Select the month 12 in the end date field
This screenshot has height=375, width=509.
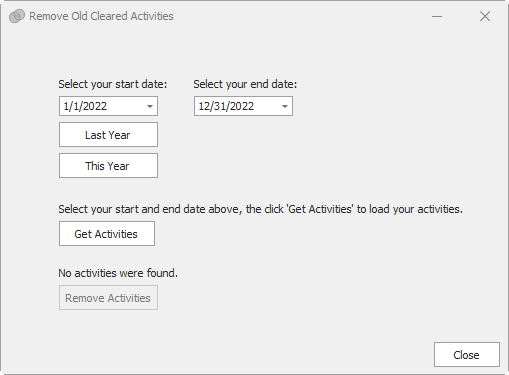(204, 106)
